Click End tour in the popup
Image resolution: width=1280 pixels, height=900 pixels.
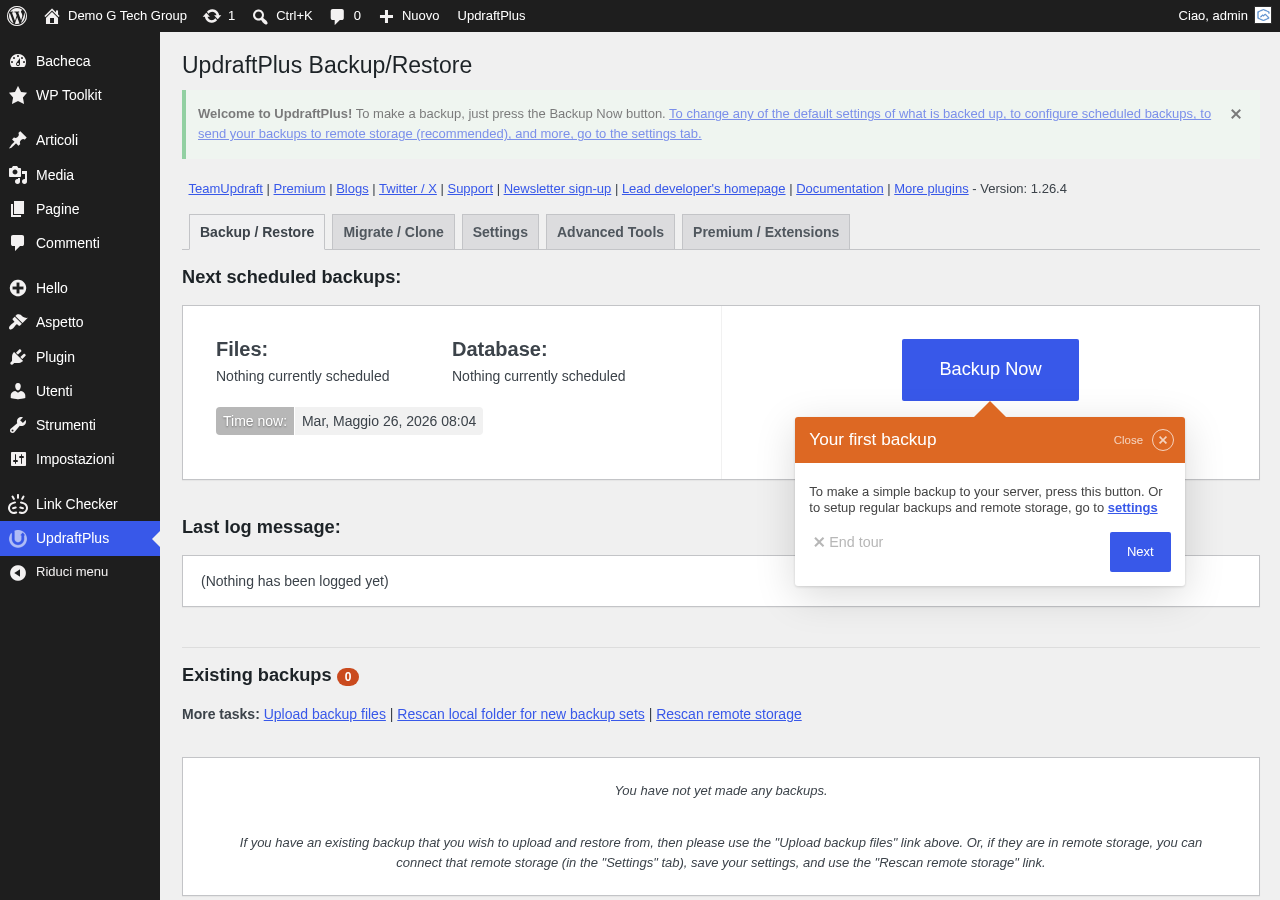coord(848,542)
